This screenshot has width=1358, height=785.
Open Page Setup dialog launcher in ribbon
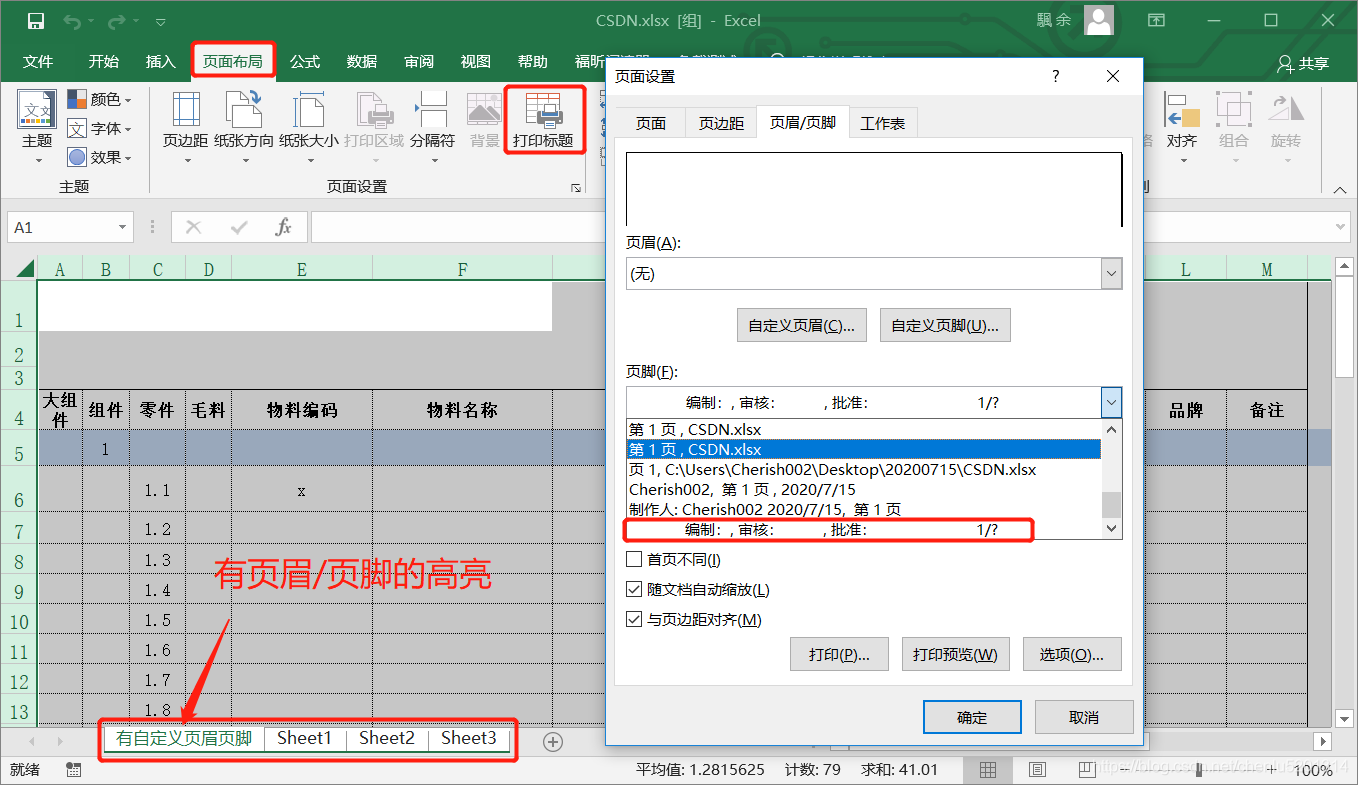(576, 187)
